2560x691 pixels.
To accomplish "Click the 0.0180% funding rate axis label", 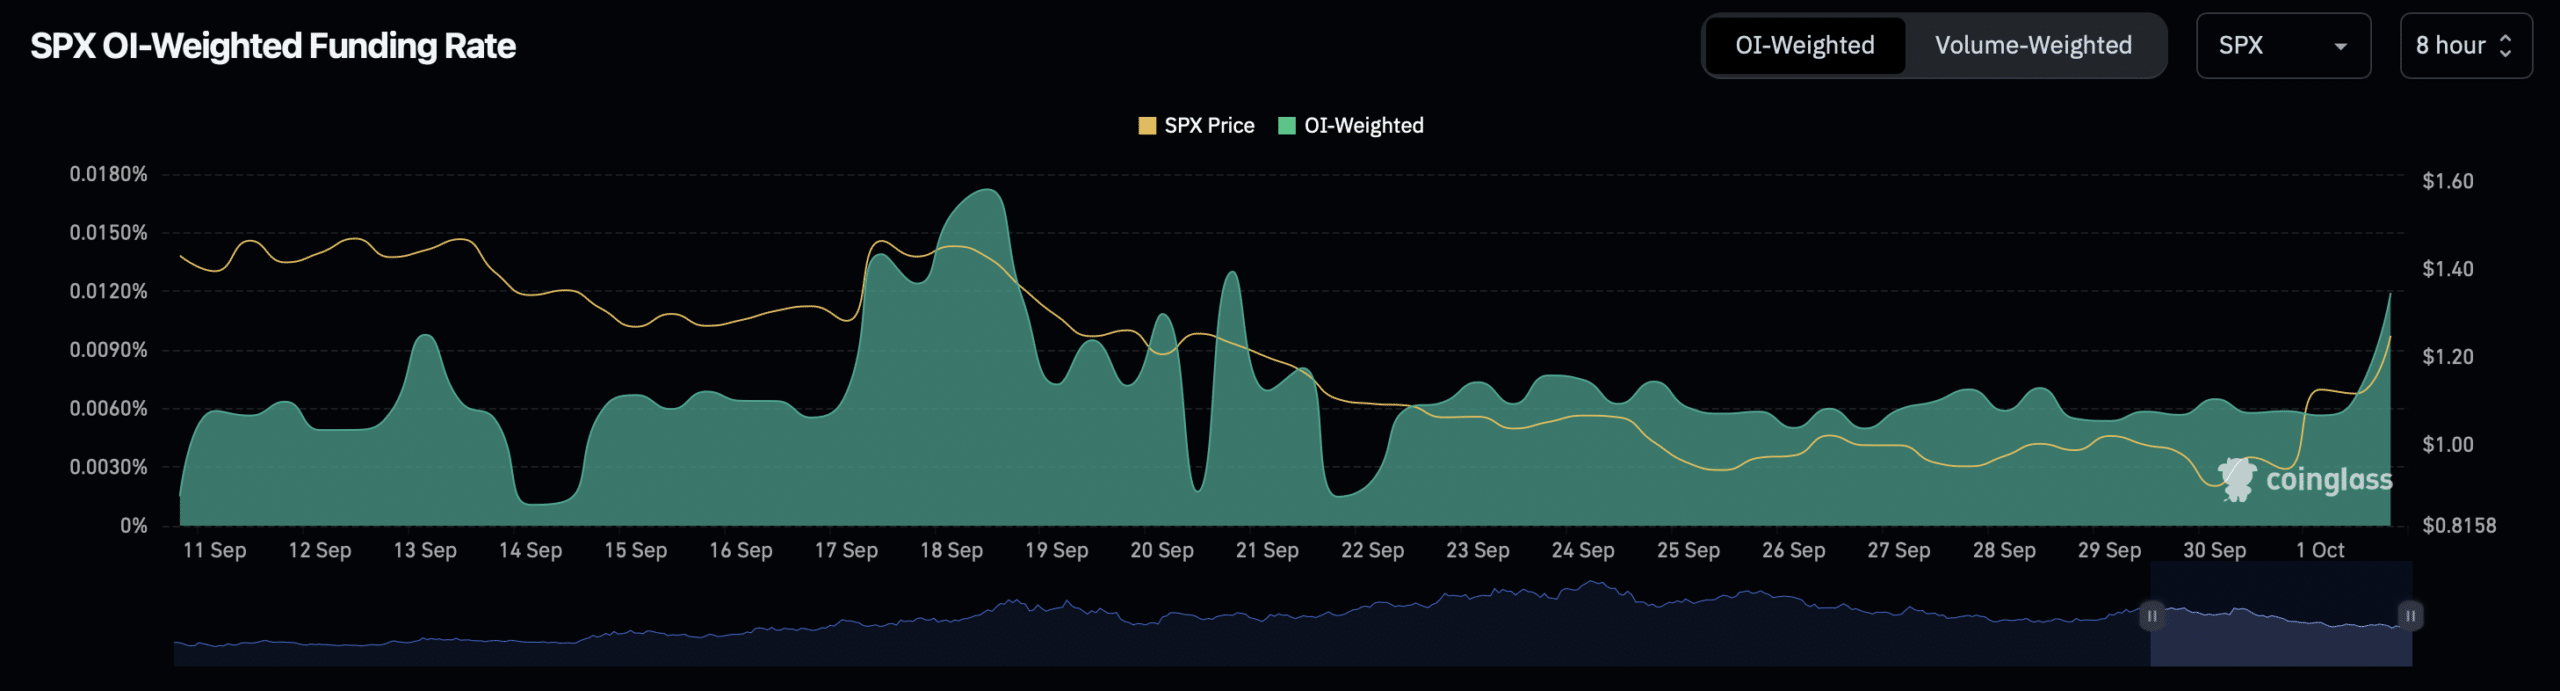I will (108, 174).
